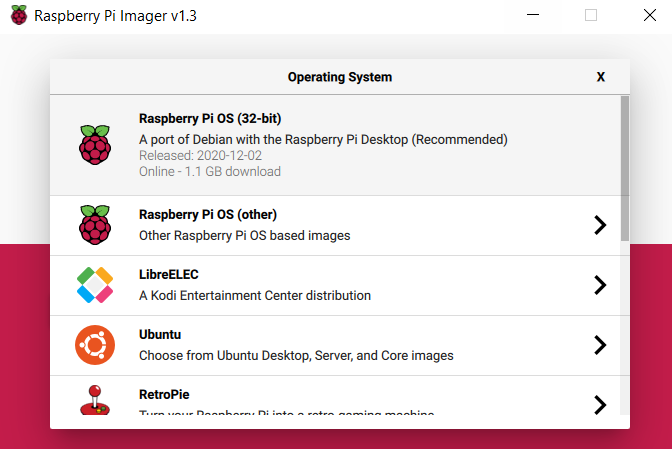672x449 pixels.
Task: Click 'Choose from Ubuntu Desktop, Server' text
Action: 296,356
